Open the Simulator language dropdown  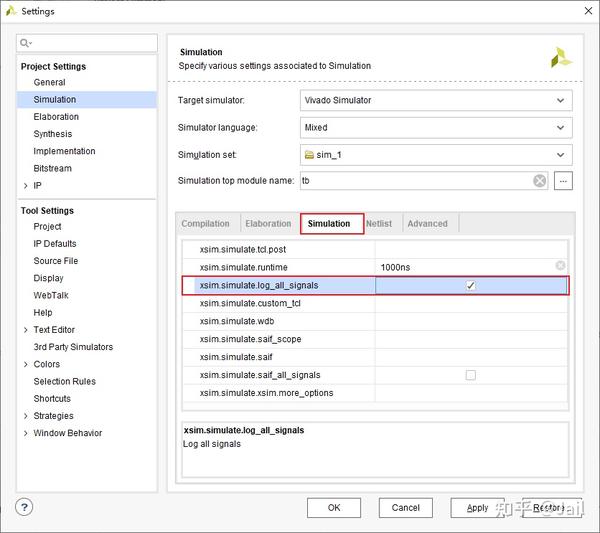coord(436,127)
